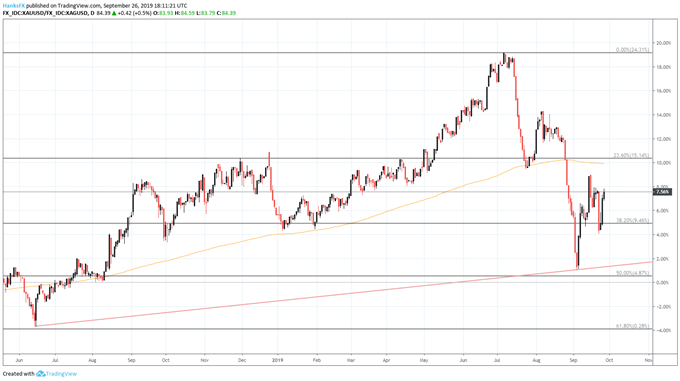Image resolution: width=680 pixels, height=381 pixels.
Task: Click the Sep label near right of time axis
Action: click(573, 360)
